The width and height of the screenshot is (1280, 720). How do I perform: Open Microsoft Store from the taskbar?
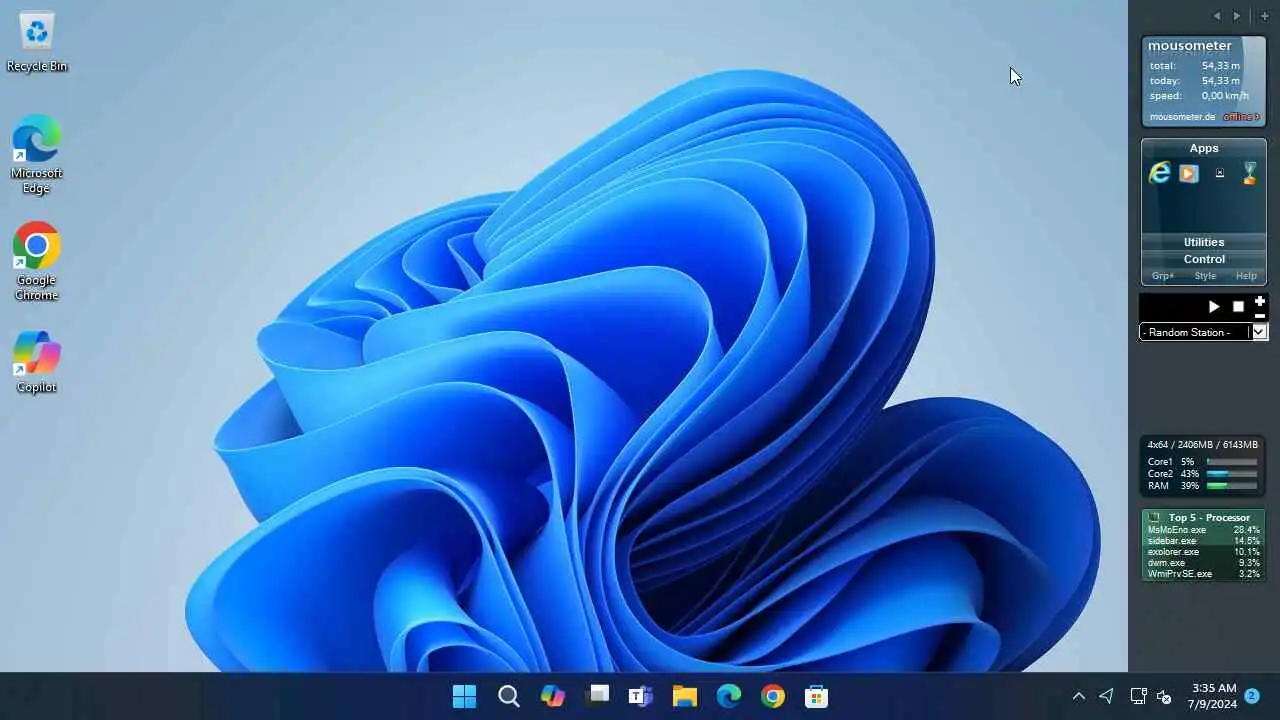click(817, 696)
